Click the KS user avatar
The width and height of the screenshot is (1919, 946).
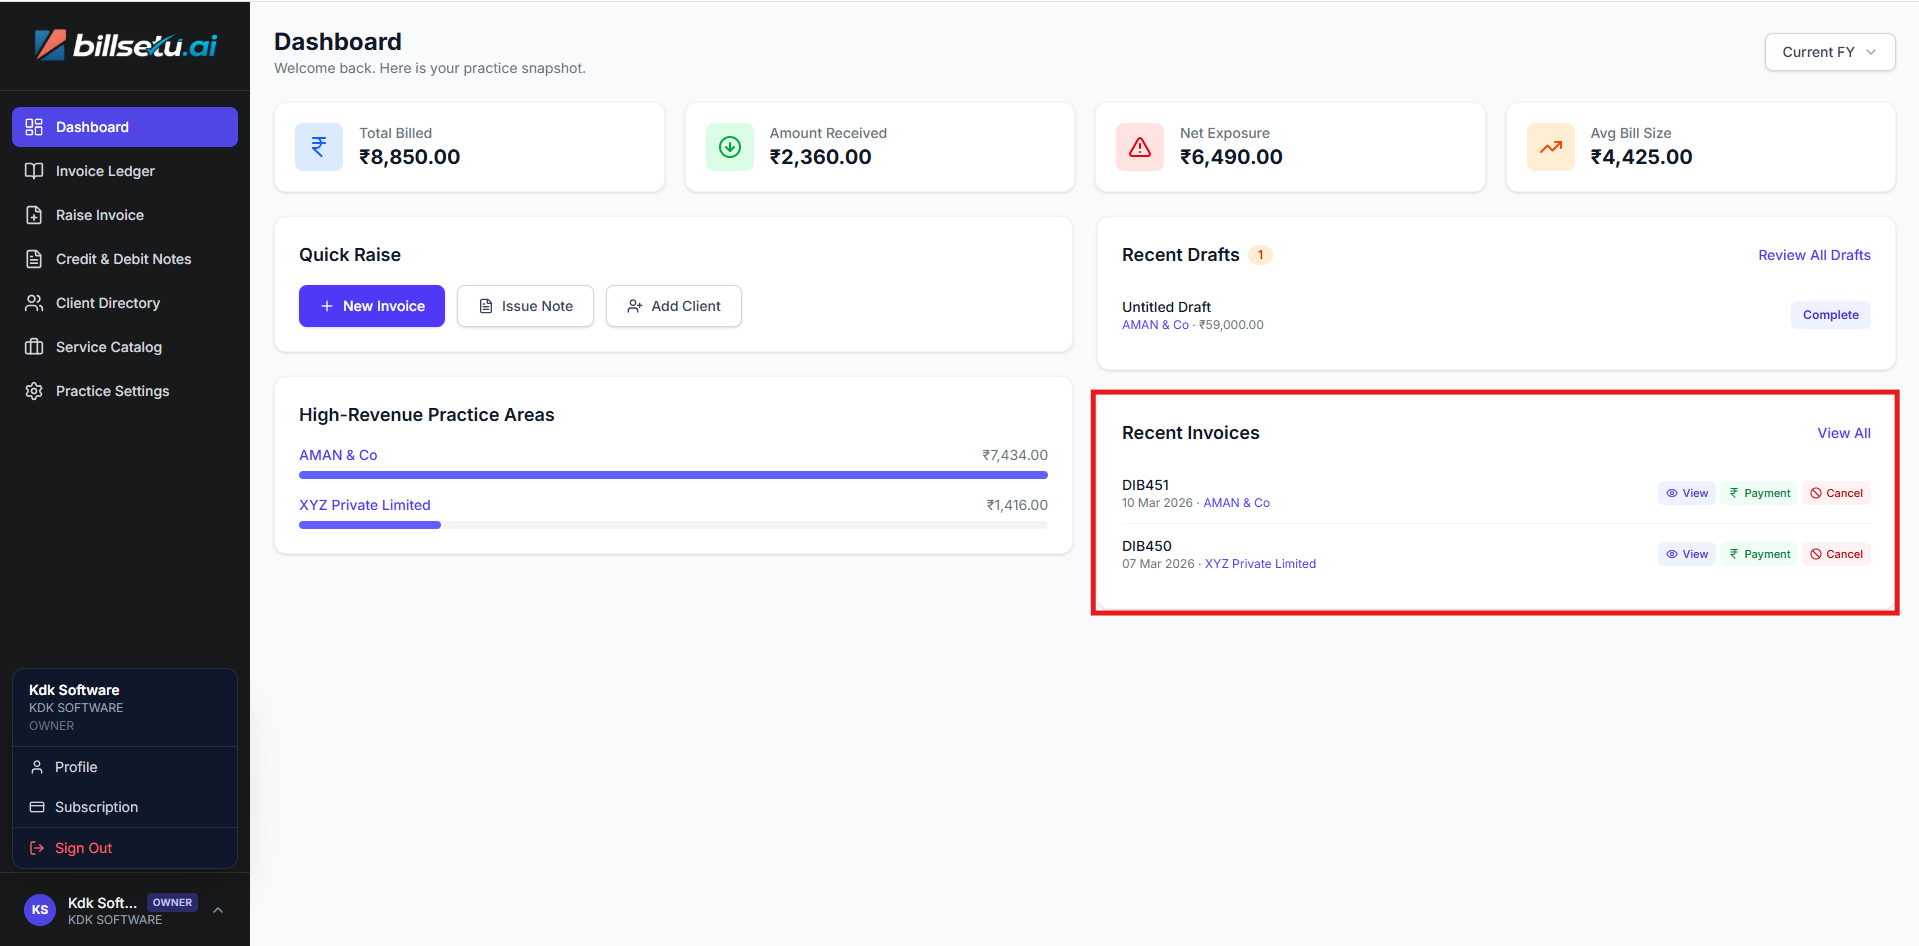tap(40, 910)
